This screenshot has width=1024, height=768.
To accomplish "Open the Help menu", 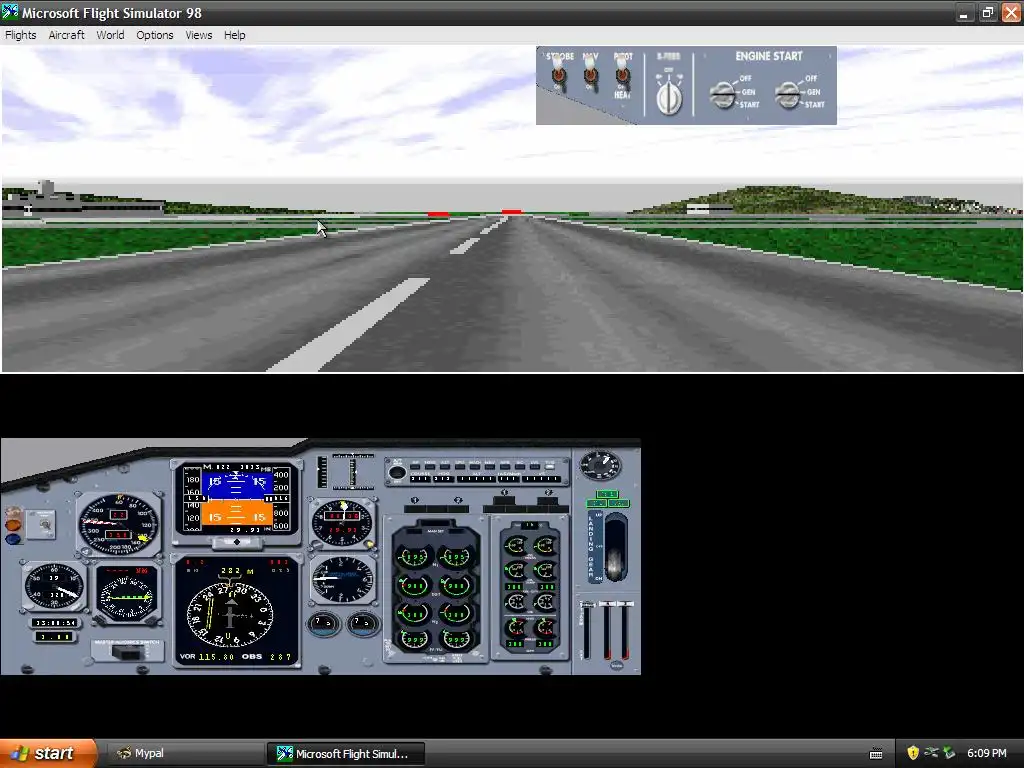I will 234,35.
